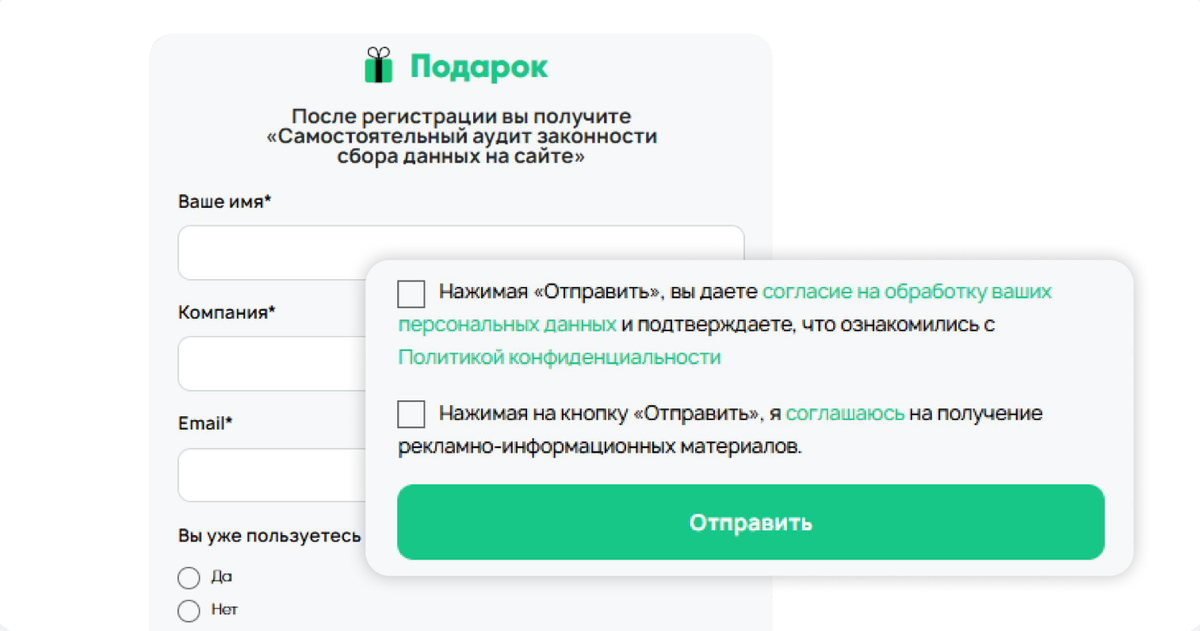Screen dimensions: 1200x631
Task: Select the «Нет» radio button
Action: click(189, 610)
